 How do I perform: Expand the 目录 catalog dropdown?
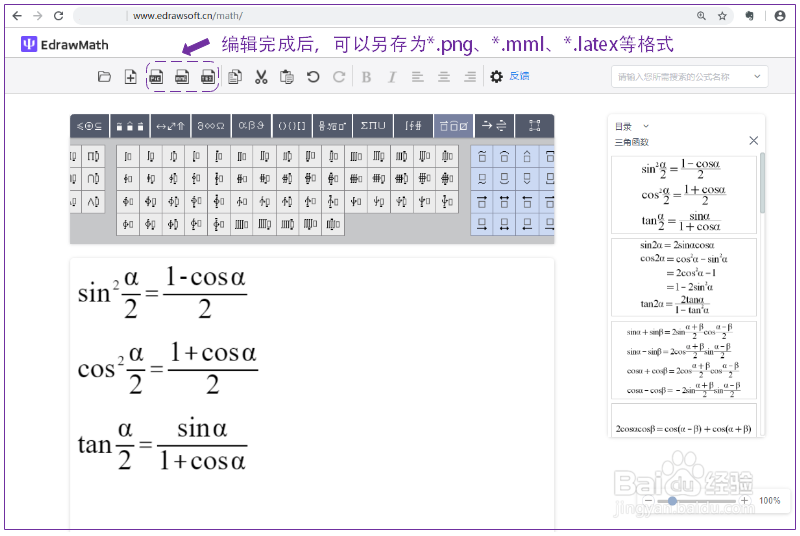646,126
